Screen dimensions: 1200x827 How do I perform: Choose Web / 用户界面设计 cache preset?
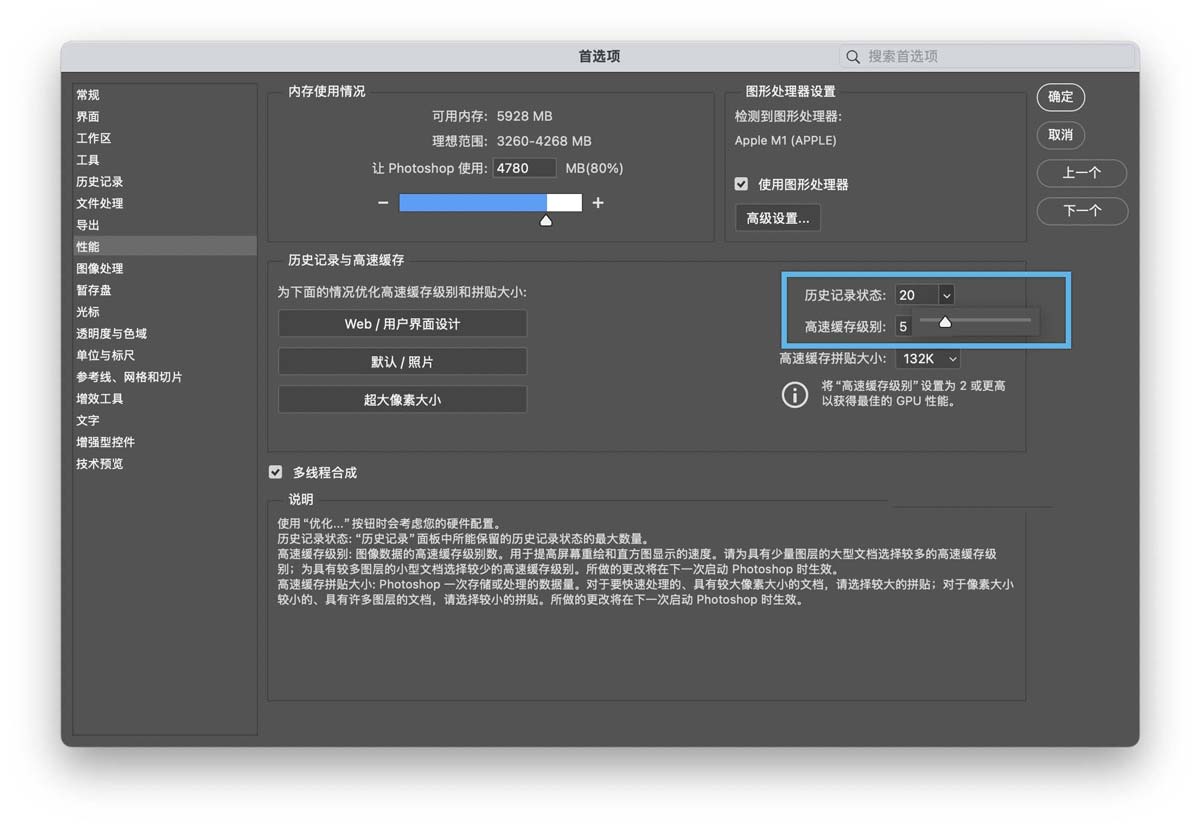point(402,324)
